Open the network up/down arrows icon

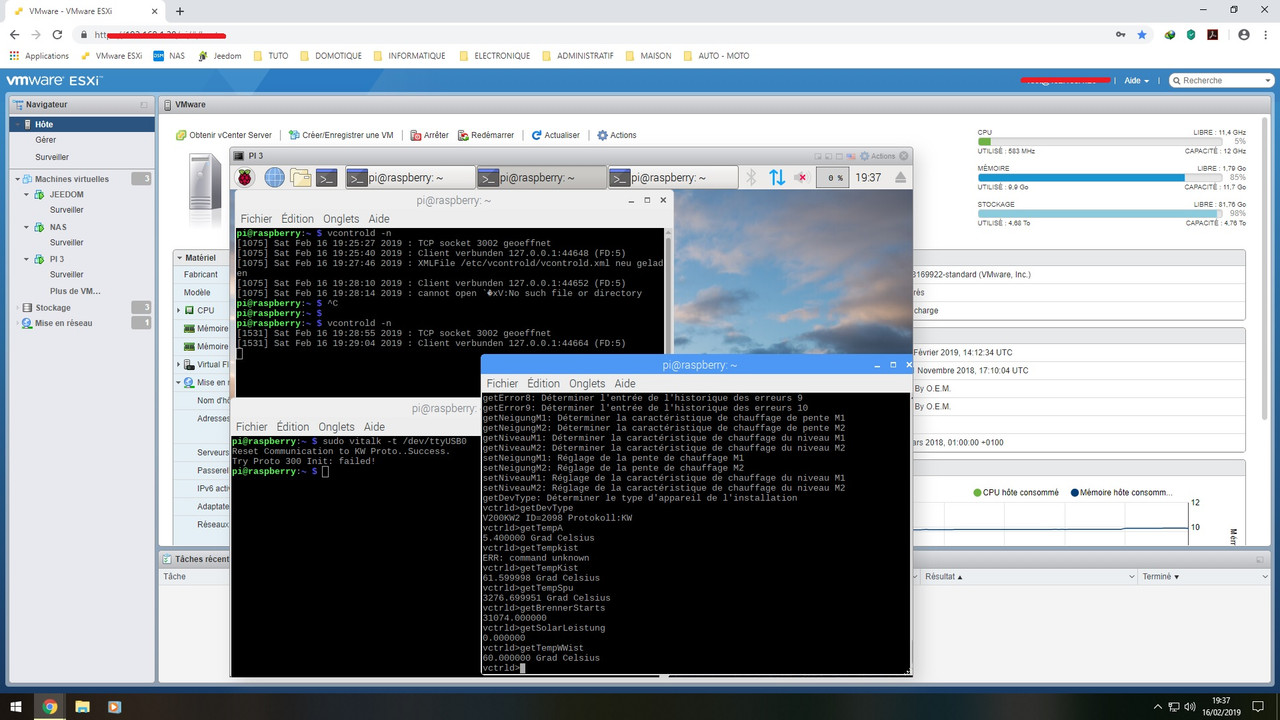pos(777,178)
